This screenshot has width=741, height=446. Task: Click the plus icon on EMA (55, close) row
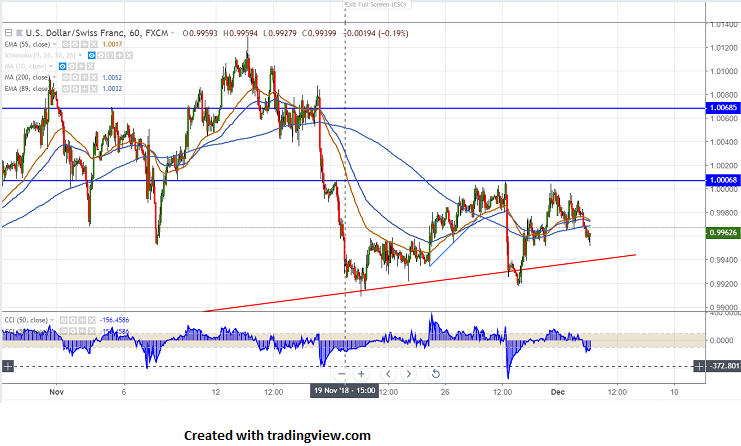tap(84, 44)
